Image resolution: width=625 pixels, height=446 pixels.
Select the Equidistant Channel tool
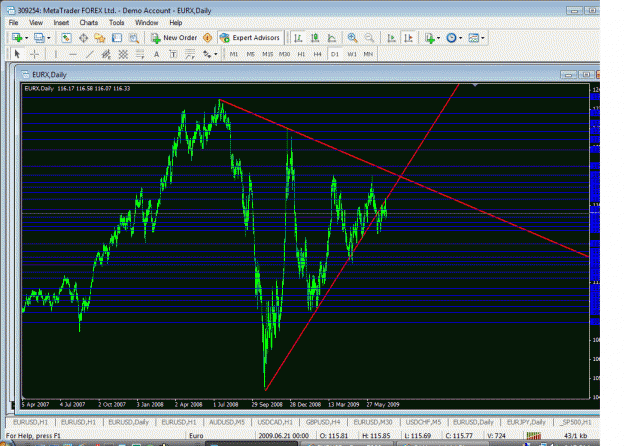click(x=106, y=54)
